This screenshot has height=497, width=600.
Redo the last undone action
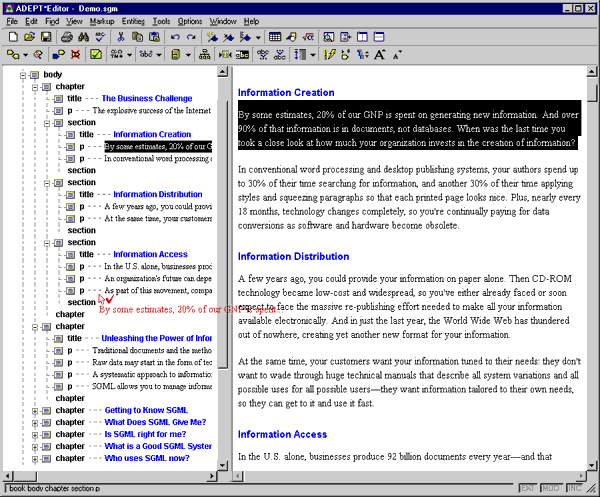pos(191,37)
